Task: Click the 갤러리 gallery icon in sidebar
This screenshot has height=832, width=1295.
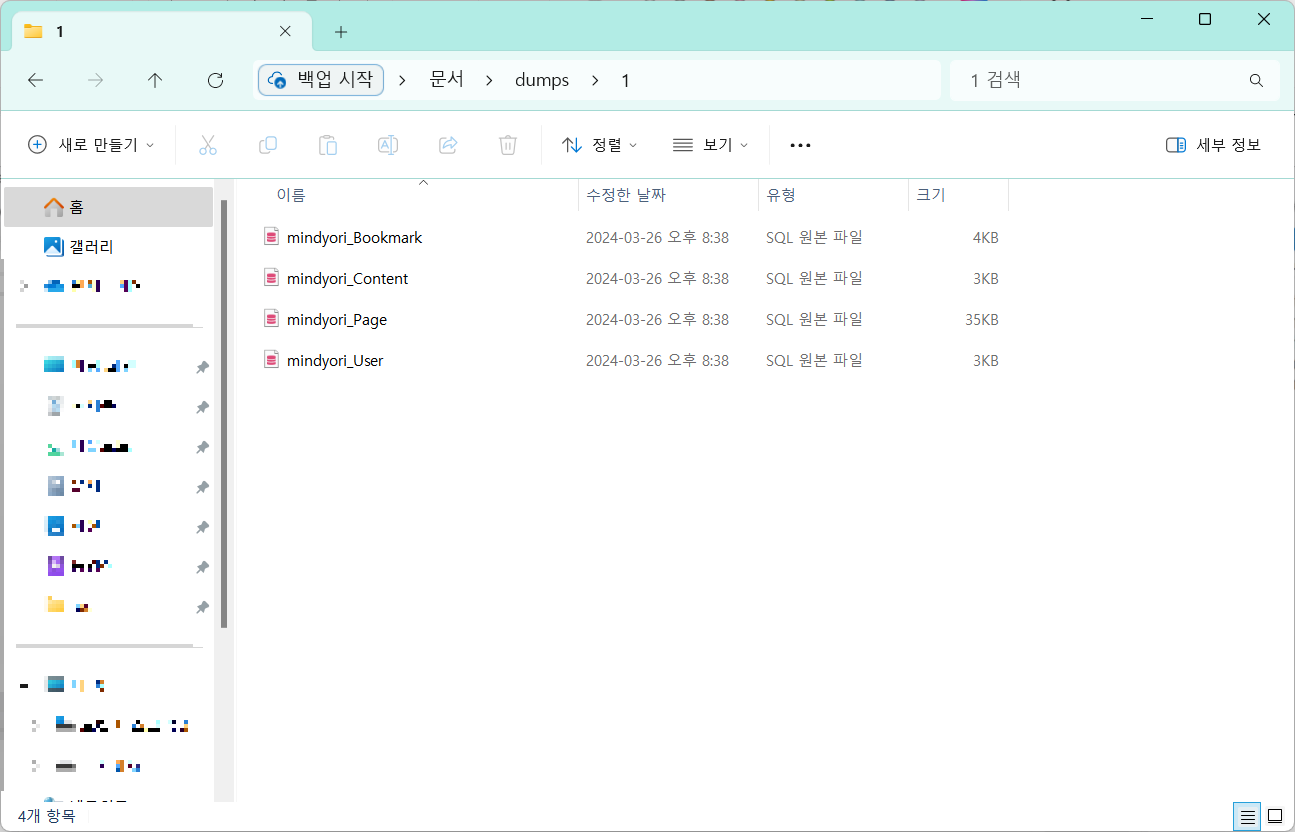Action: tap(54, 246)
